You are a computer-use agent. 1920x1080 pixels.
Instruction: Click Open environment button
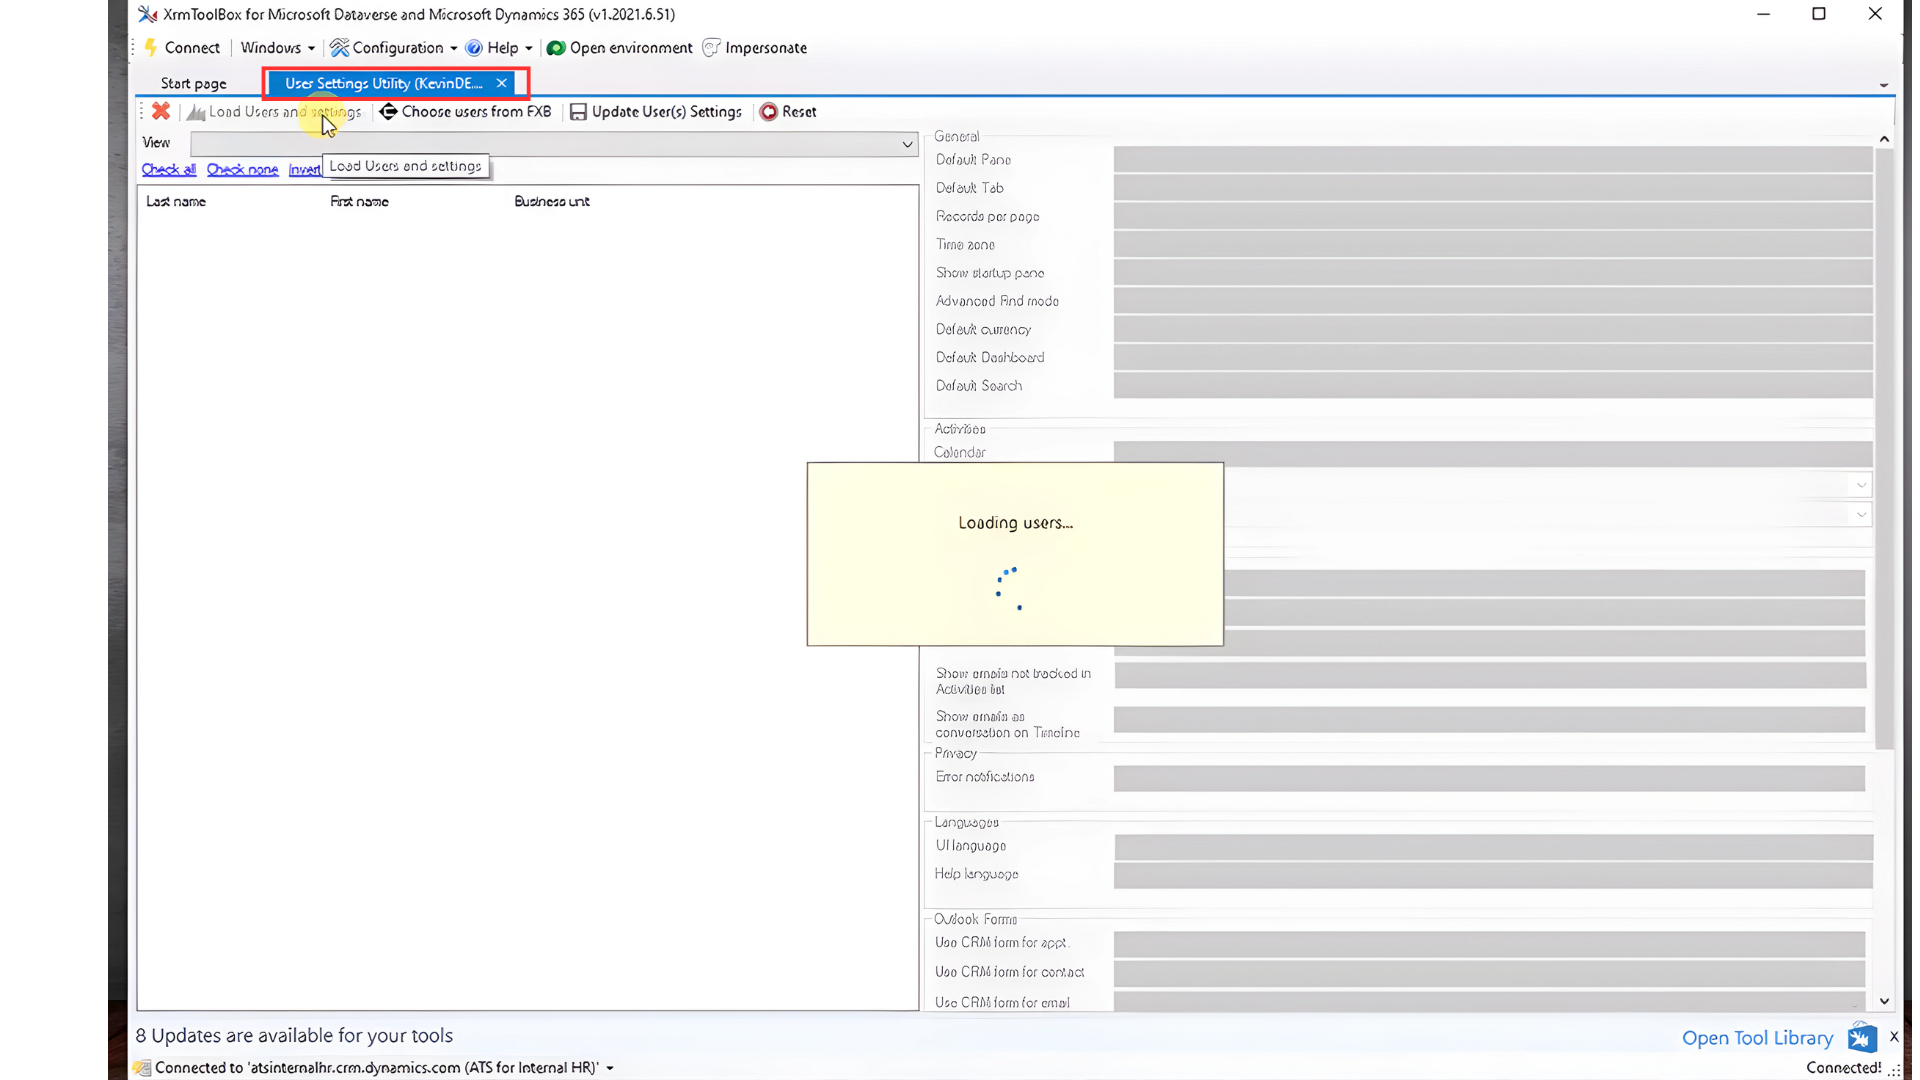(620, 47)
